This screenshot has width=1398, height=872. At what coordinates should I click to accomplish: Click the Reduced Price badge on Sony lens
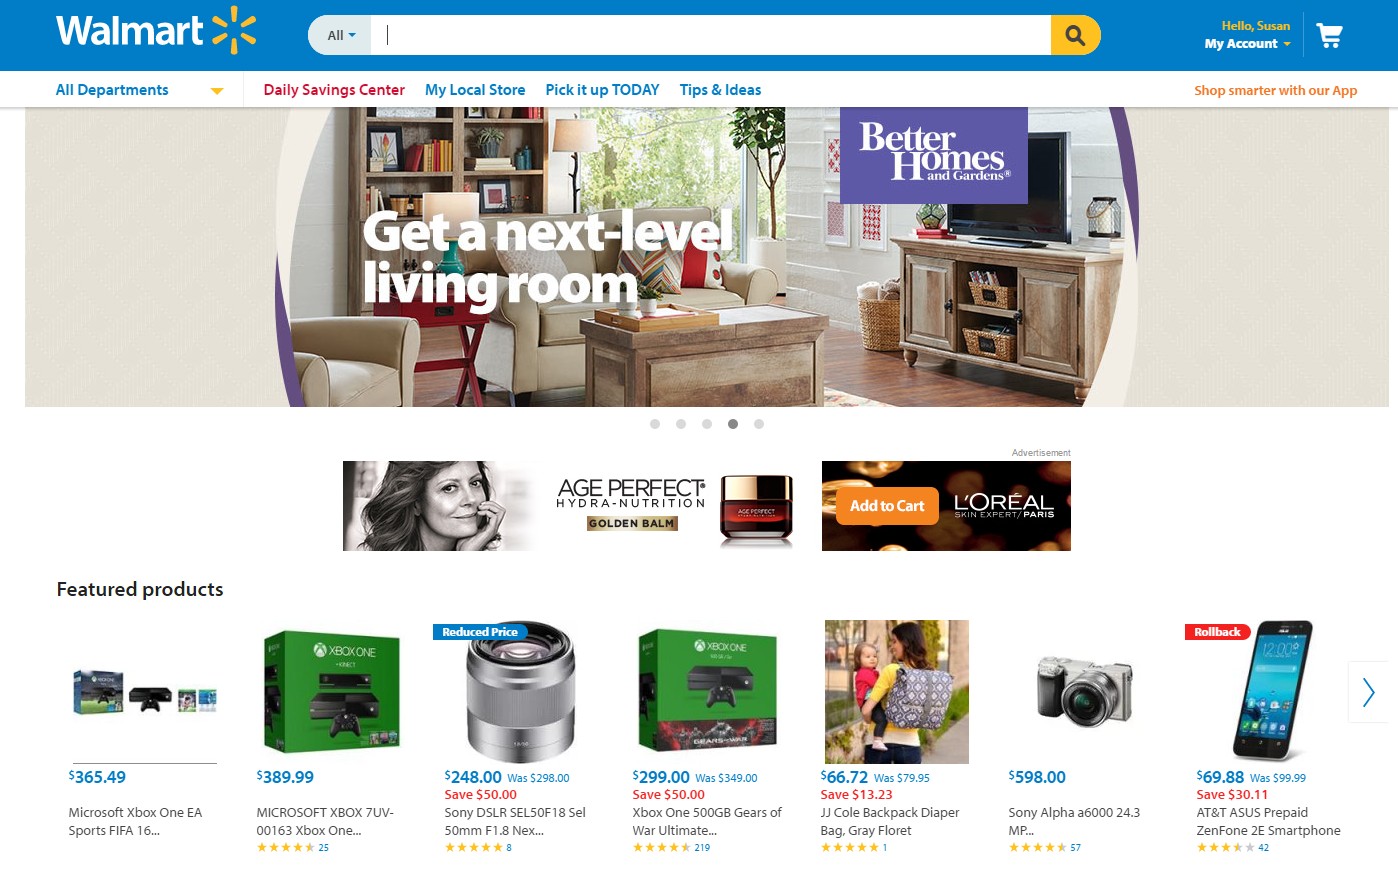coord(480,632)
